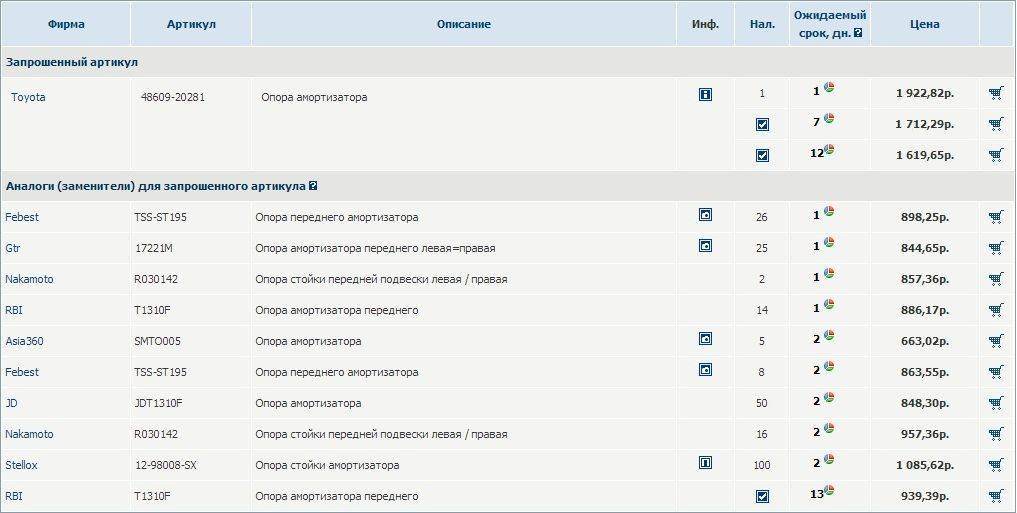This screenshot has height=513, width=1017.
Task: Add Asia360 663,02р. item to cart
Action: (x=996, y=341)
